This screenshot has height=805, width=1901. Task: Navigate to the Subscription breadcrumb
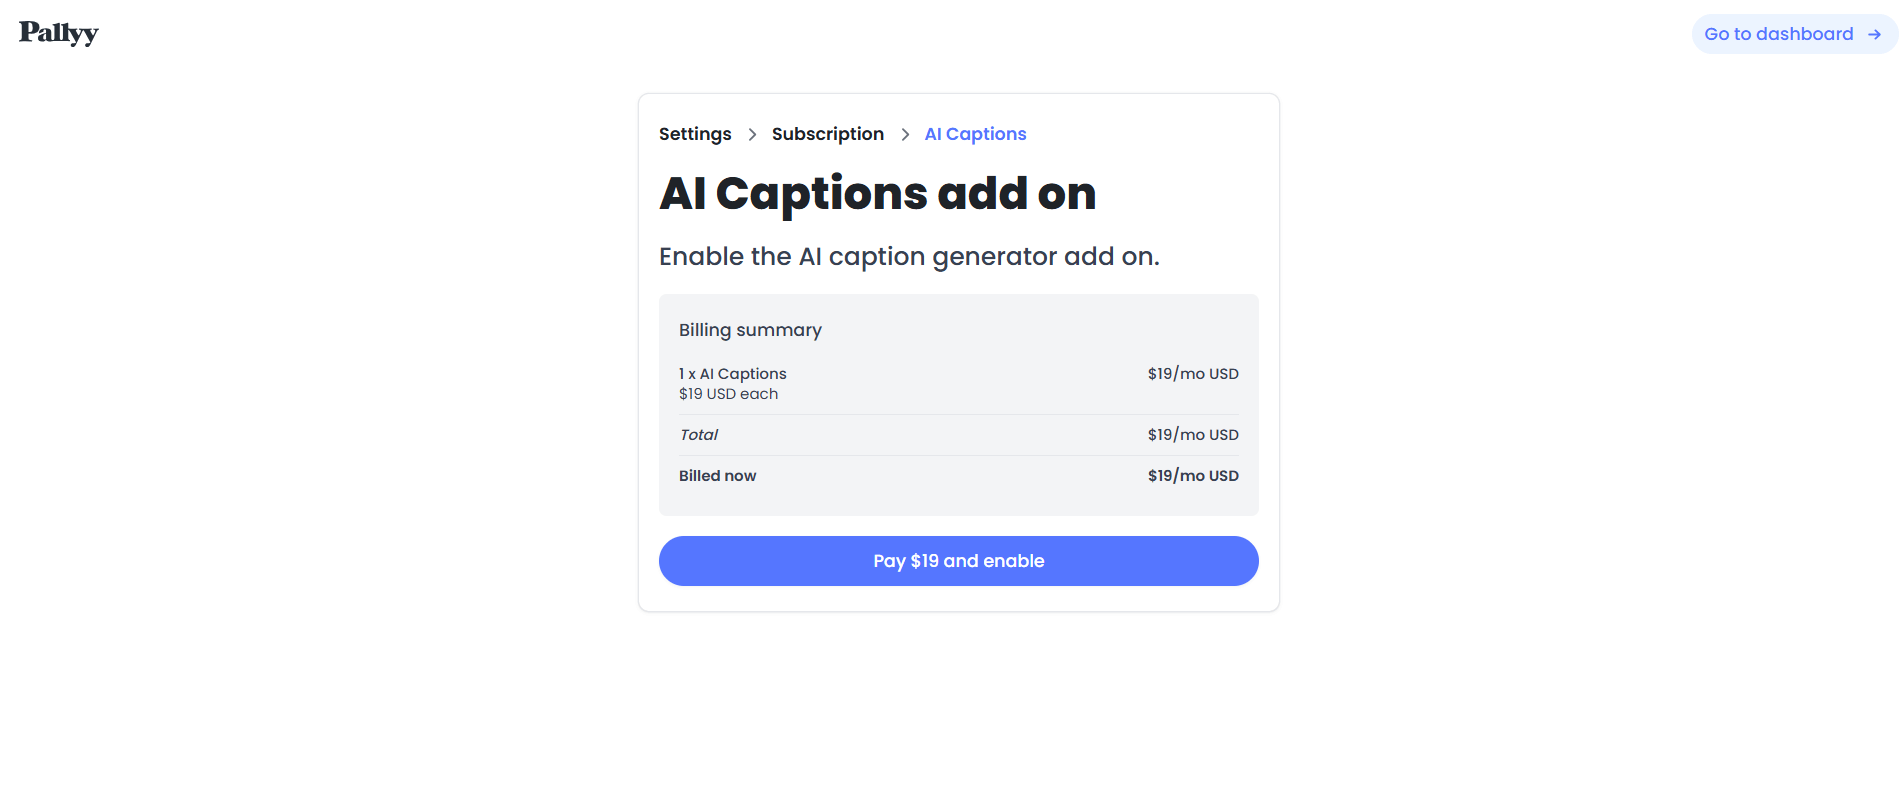pos(827,134)
